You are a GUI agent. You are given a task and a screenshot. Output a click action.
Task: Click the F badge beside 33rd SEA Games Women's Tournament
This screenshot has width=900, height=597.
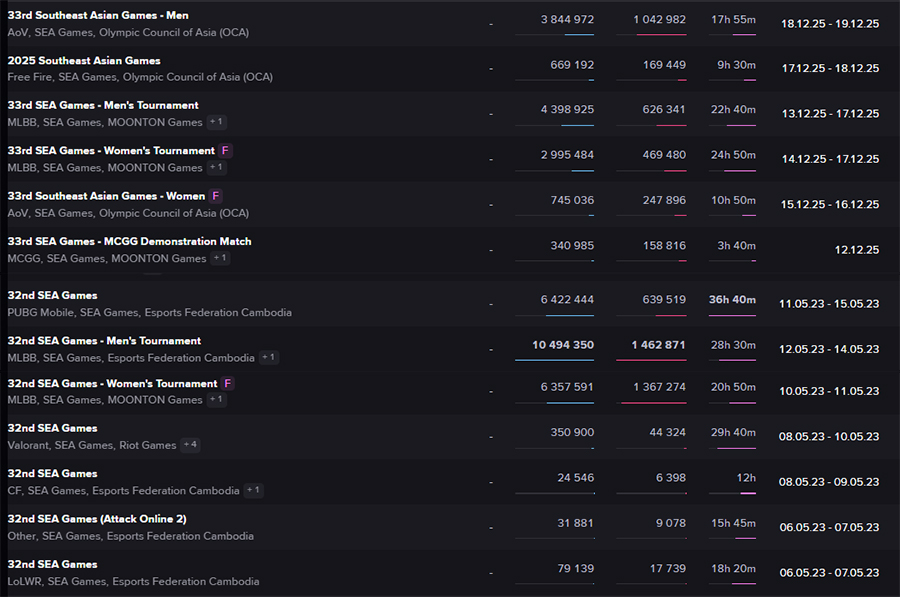click(227, 151)
